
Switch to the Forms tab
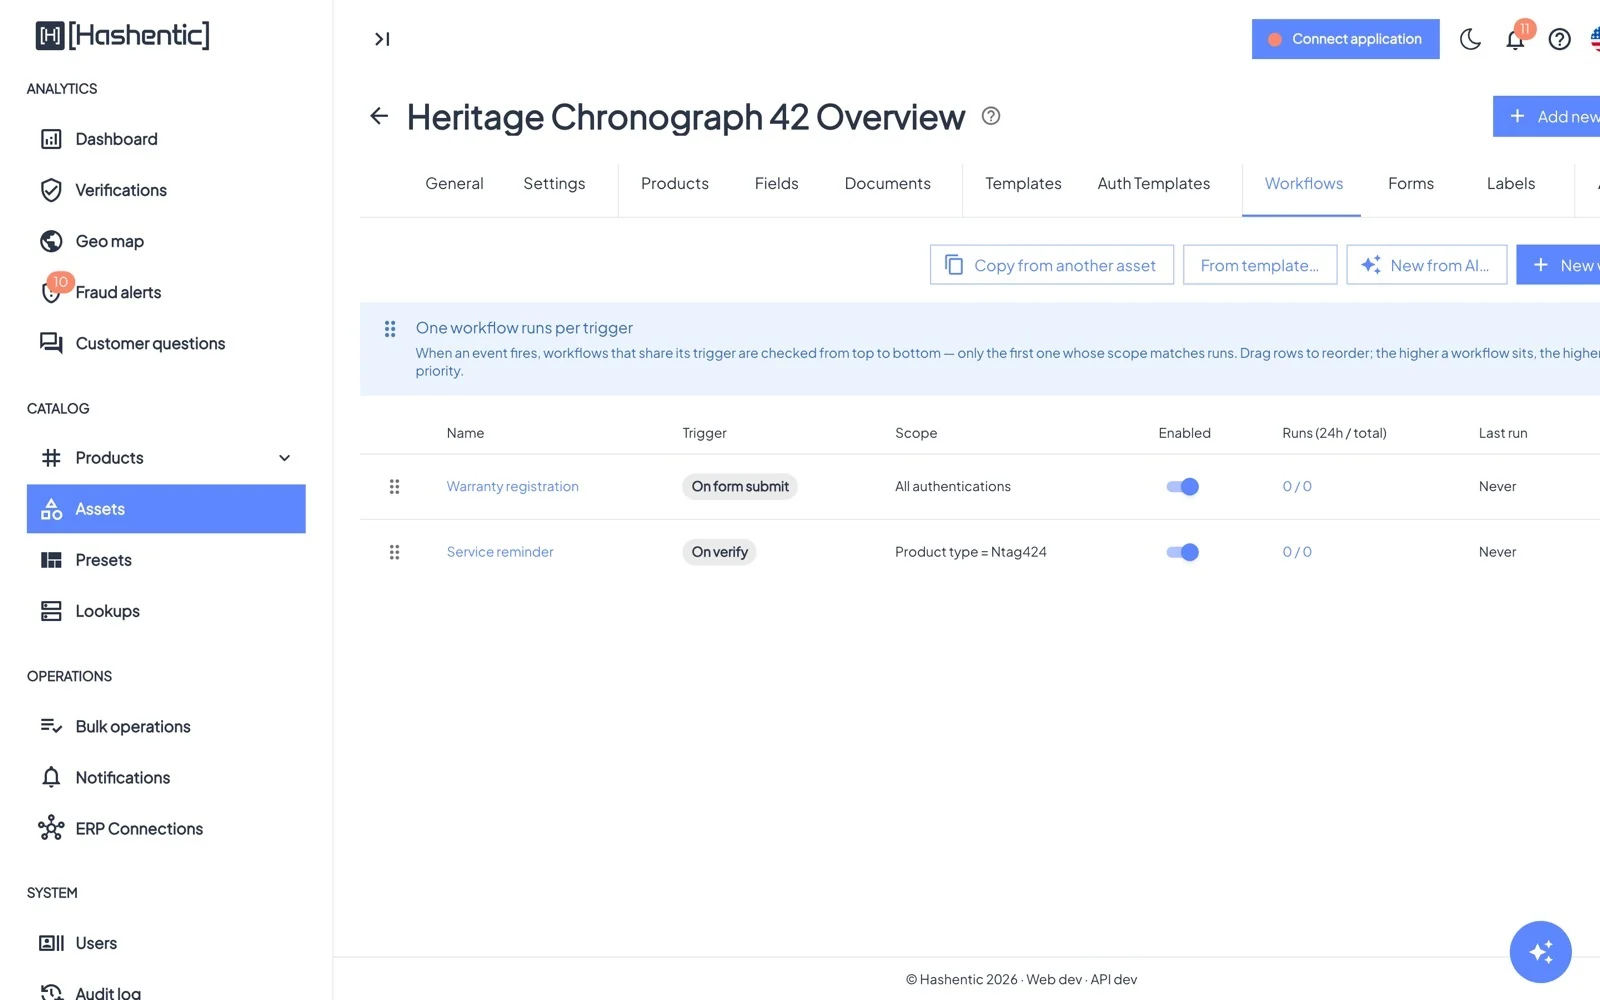1410,184
